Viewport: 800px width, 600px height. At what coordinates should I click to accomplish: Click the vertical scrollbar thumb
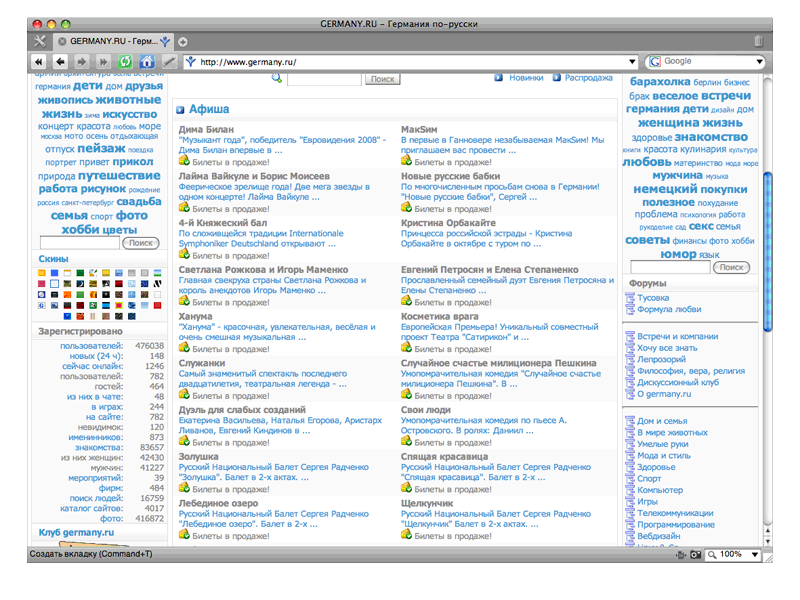(767, 252)
